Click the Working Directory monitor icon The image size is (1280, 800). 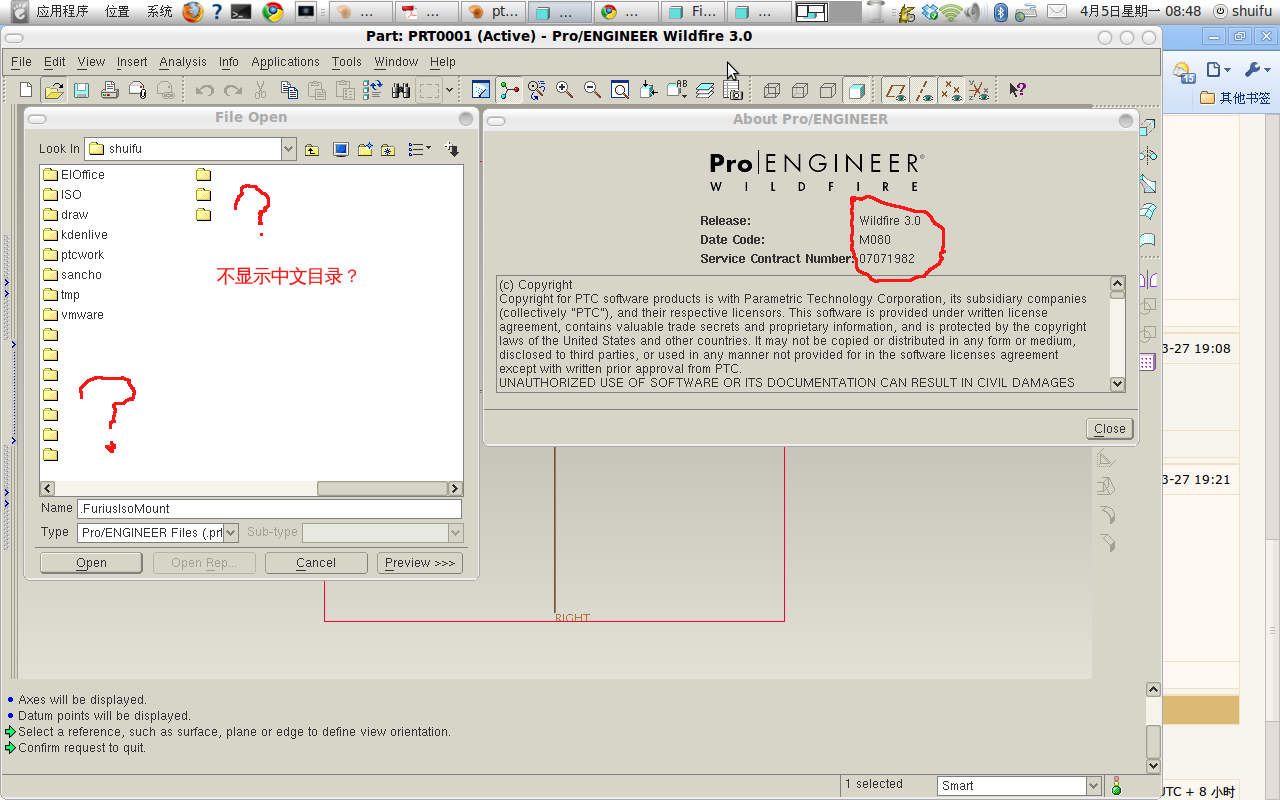click(x=340, y=150)
